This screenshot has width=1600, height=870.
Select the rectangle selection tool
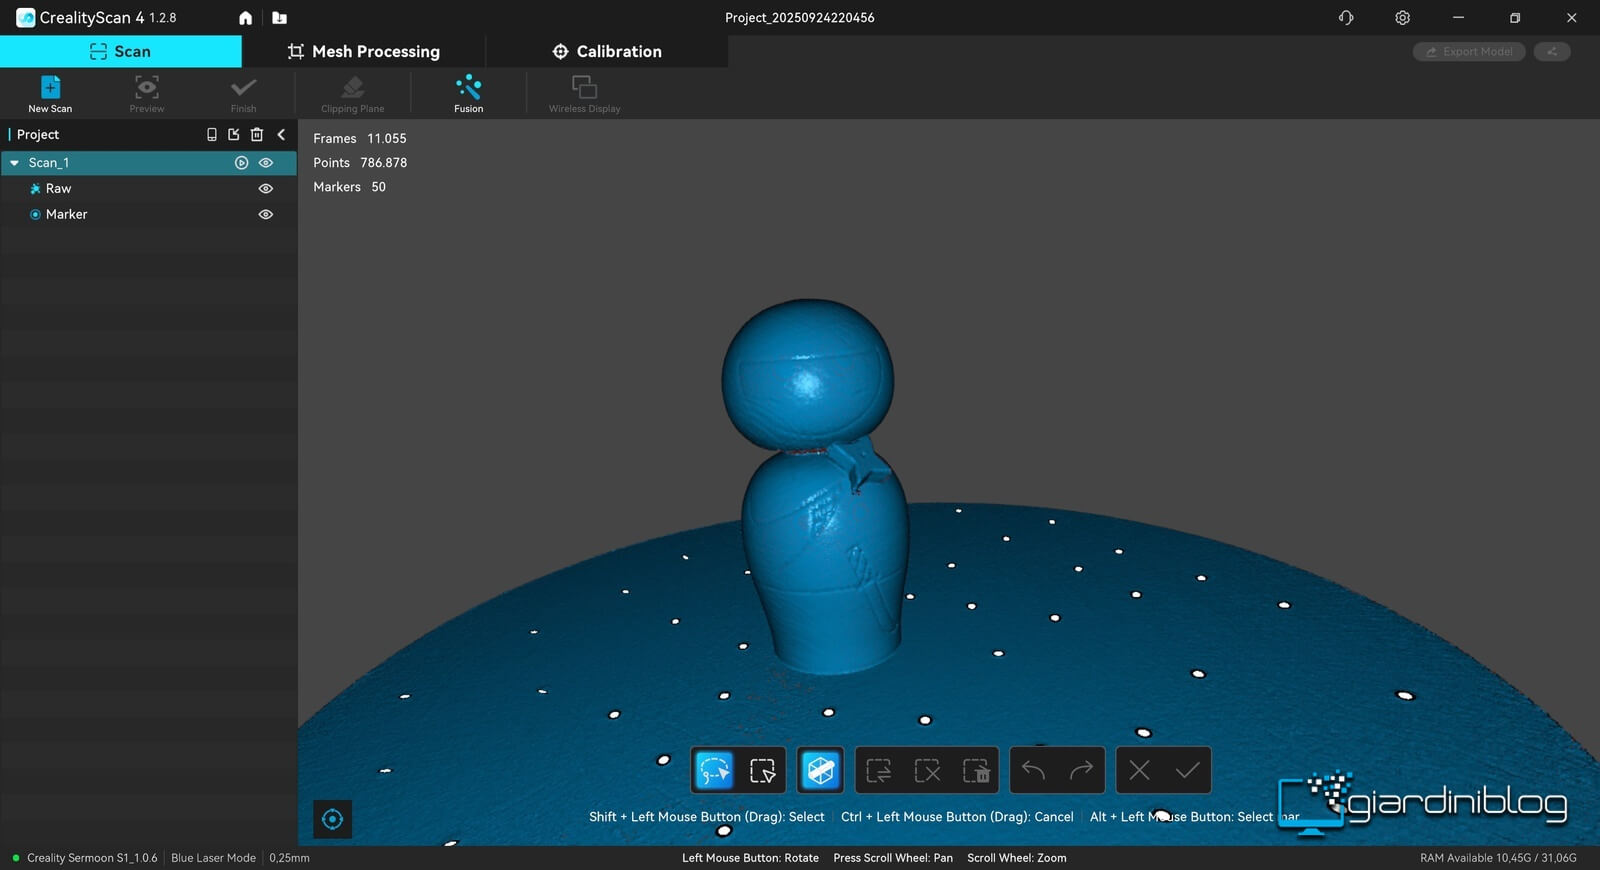(762, 770)
